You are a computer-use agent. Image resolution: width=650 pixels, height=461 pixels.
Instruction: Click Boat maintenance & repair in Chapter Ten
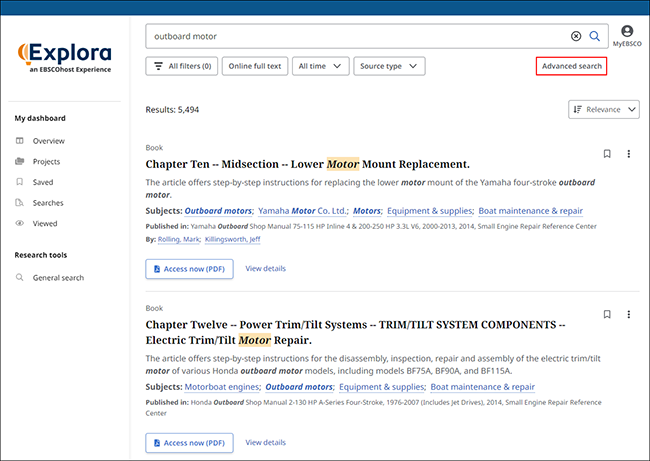tap(531, 211)
